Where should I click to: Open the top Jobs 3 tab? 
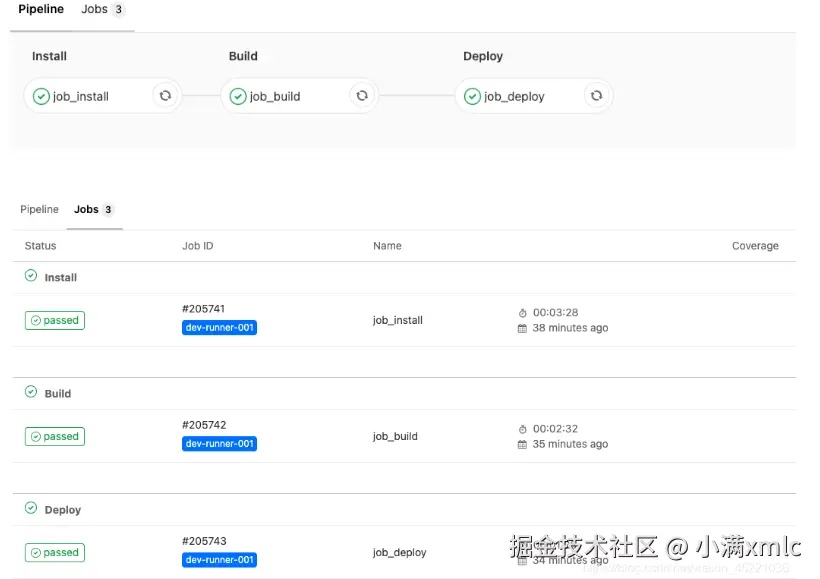(102, 9)
